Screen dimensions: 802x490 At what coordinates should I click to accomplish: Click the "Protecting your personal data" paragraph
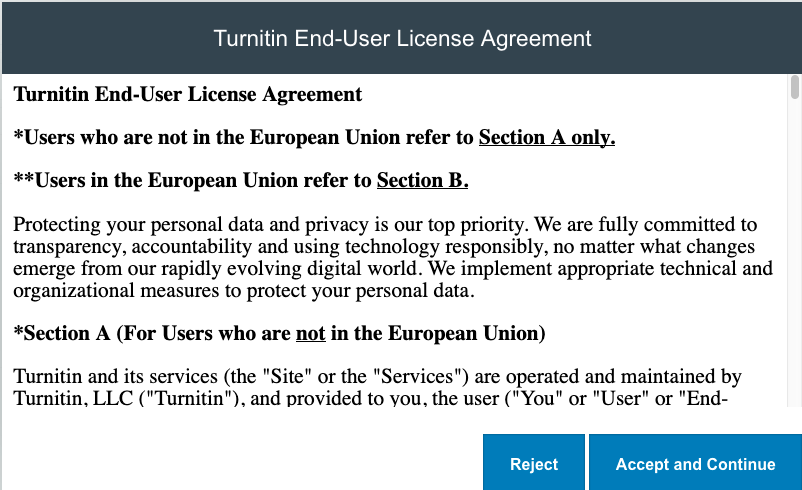click(385, 258)
